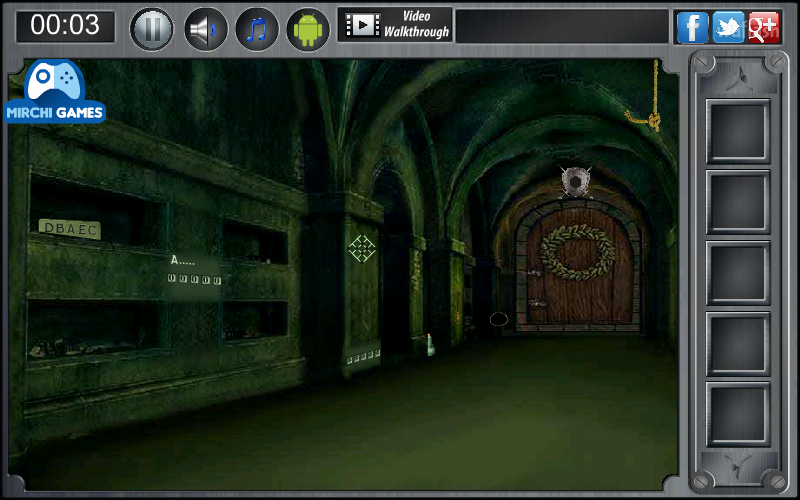Screen dimensions: 800x500
Task: Toggle the background music note icon
Action: pyautogui.click(x=257, y=29)
